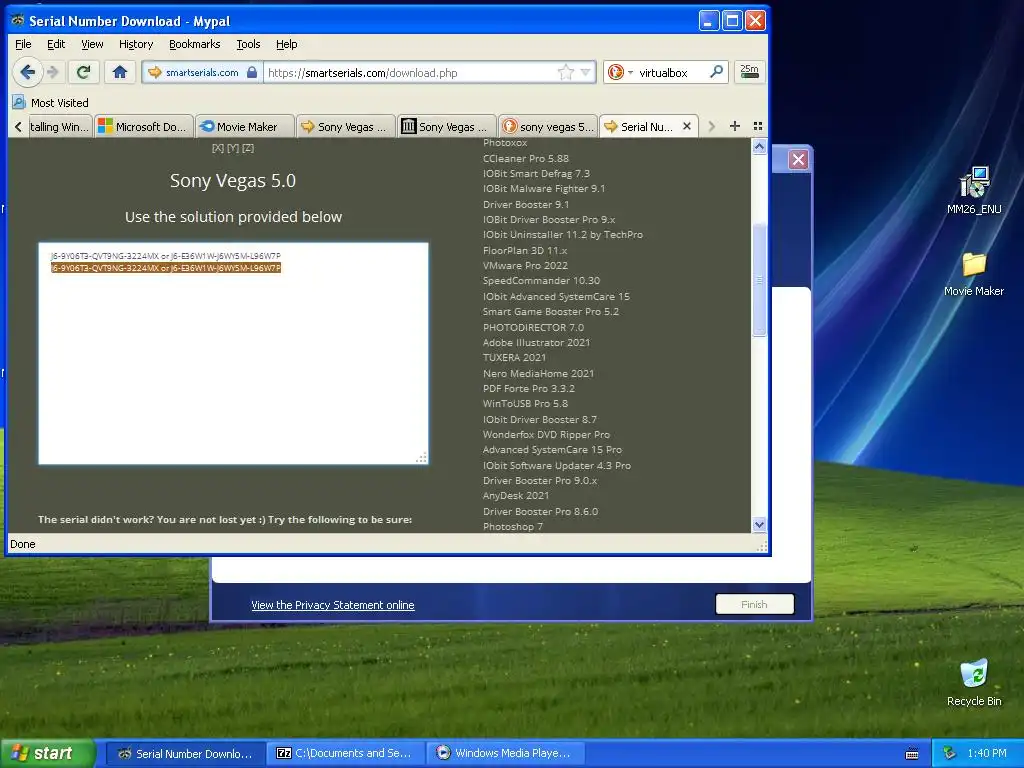Open a new tab with plus button
Viewport: 1024px width, 768px height.
pos(735,126)
